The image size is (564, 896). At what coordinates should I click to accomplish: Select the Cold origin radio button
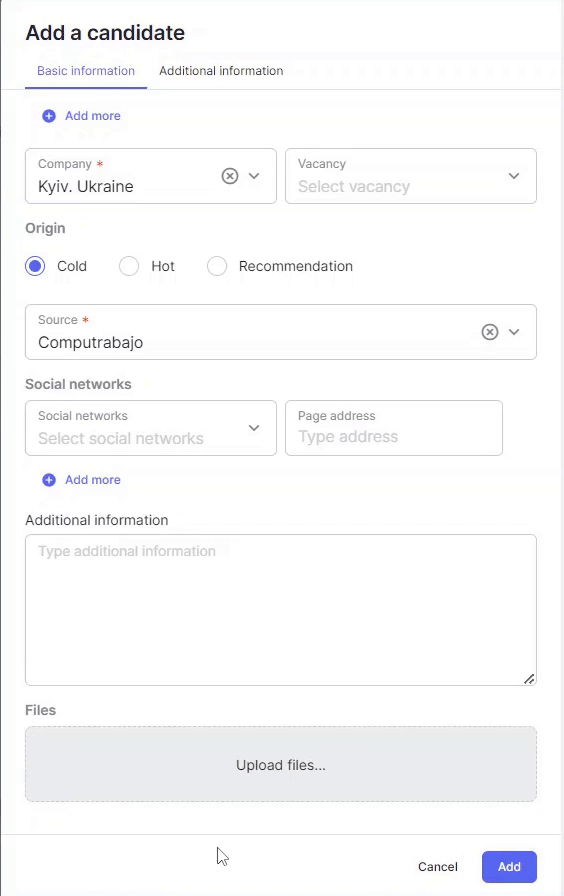click(x=35, y=266)
